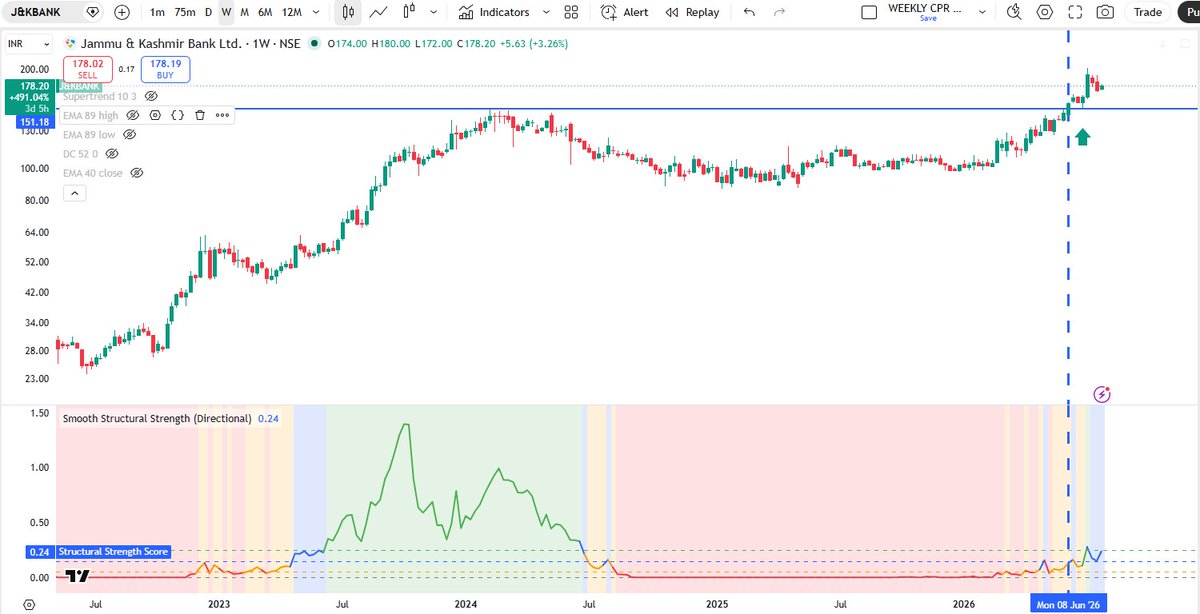Collapse the indicator legend with chevron

pyautogui.click(x=73, y=193)
